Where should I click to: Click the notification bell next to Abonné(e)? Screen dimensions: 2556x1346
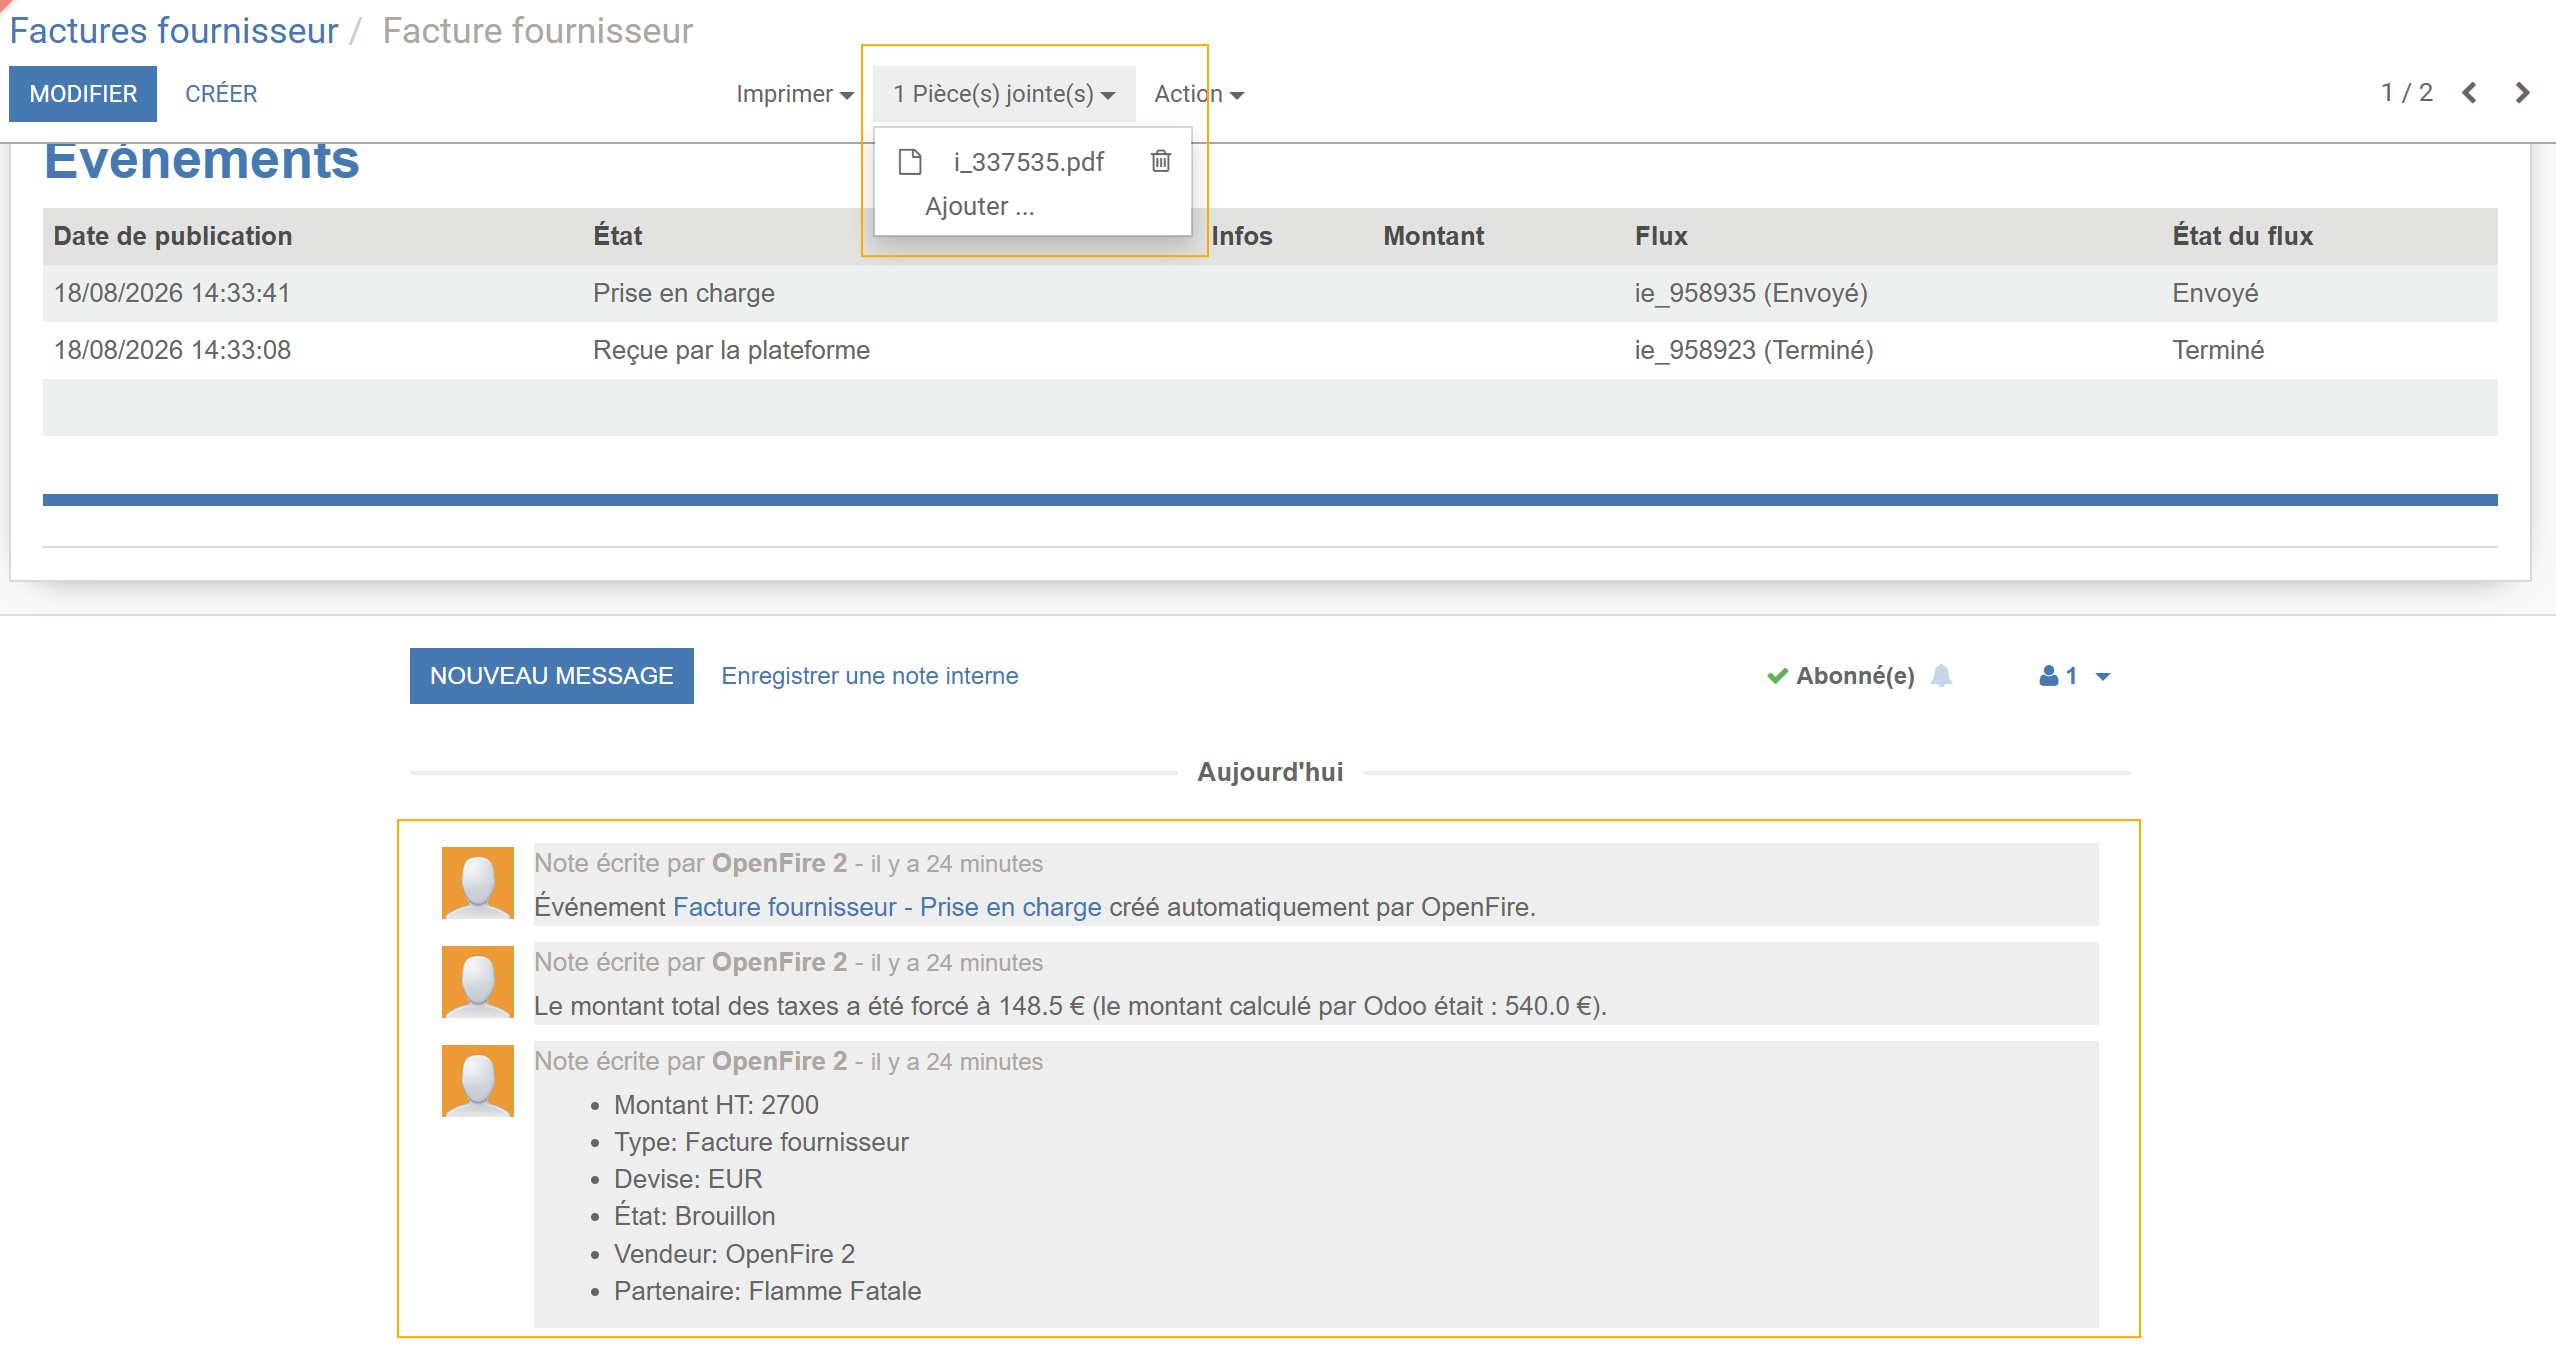[1941, 676]
